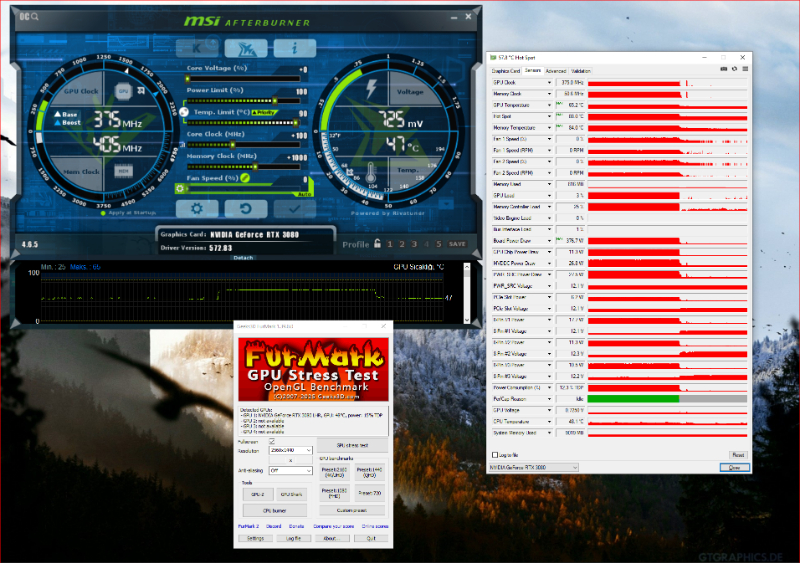Open FurMark Resolution dropdown
The height and width of the screenshot is (563, 800).
[x=290, y=450]
